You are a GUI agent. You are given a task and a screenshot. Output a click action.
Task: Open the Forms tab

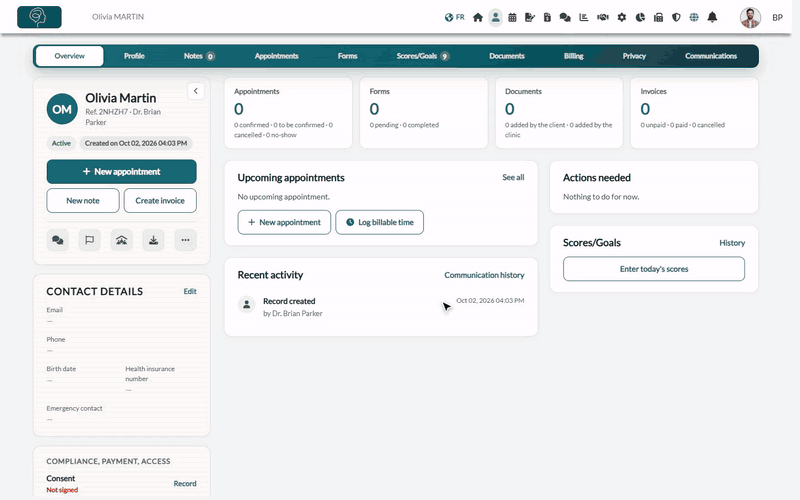[347, 56]
